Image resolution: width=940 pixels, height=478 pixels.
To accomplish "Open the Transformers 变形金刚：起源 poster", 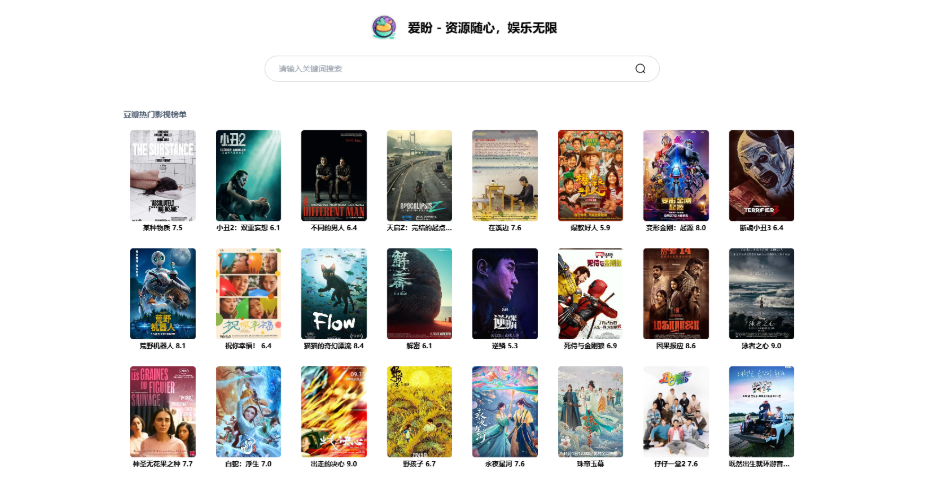I will click(x=676, y=176).
